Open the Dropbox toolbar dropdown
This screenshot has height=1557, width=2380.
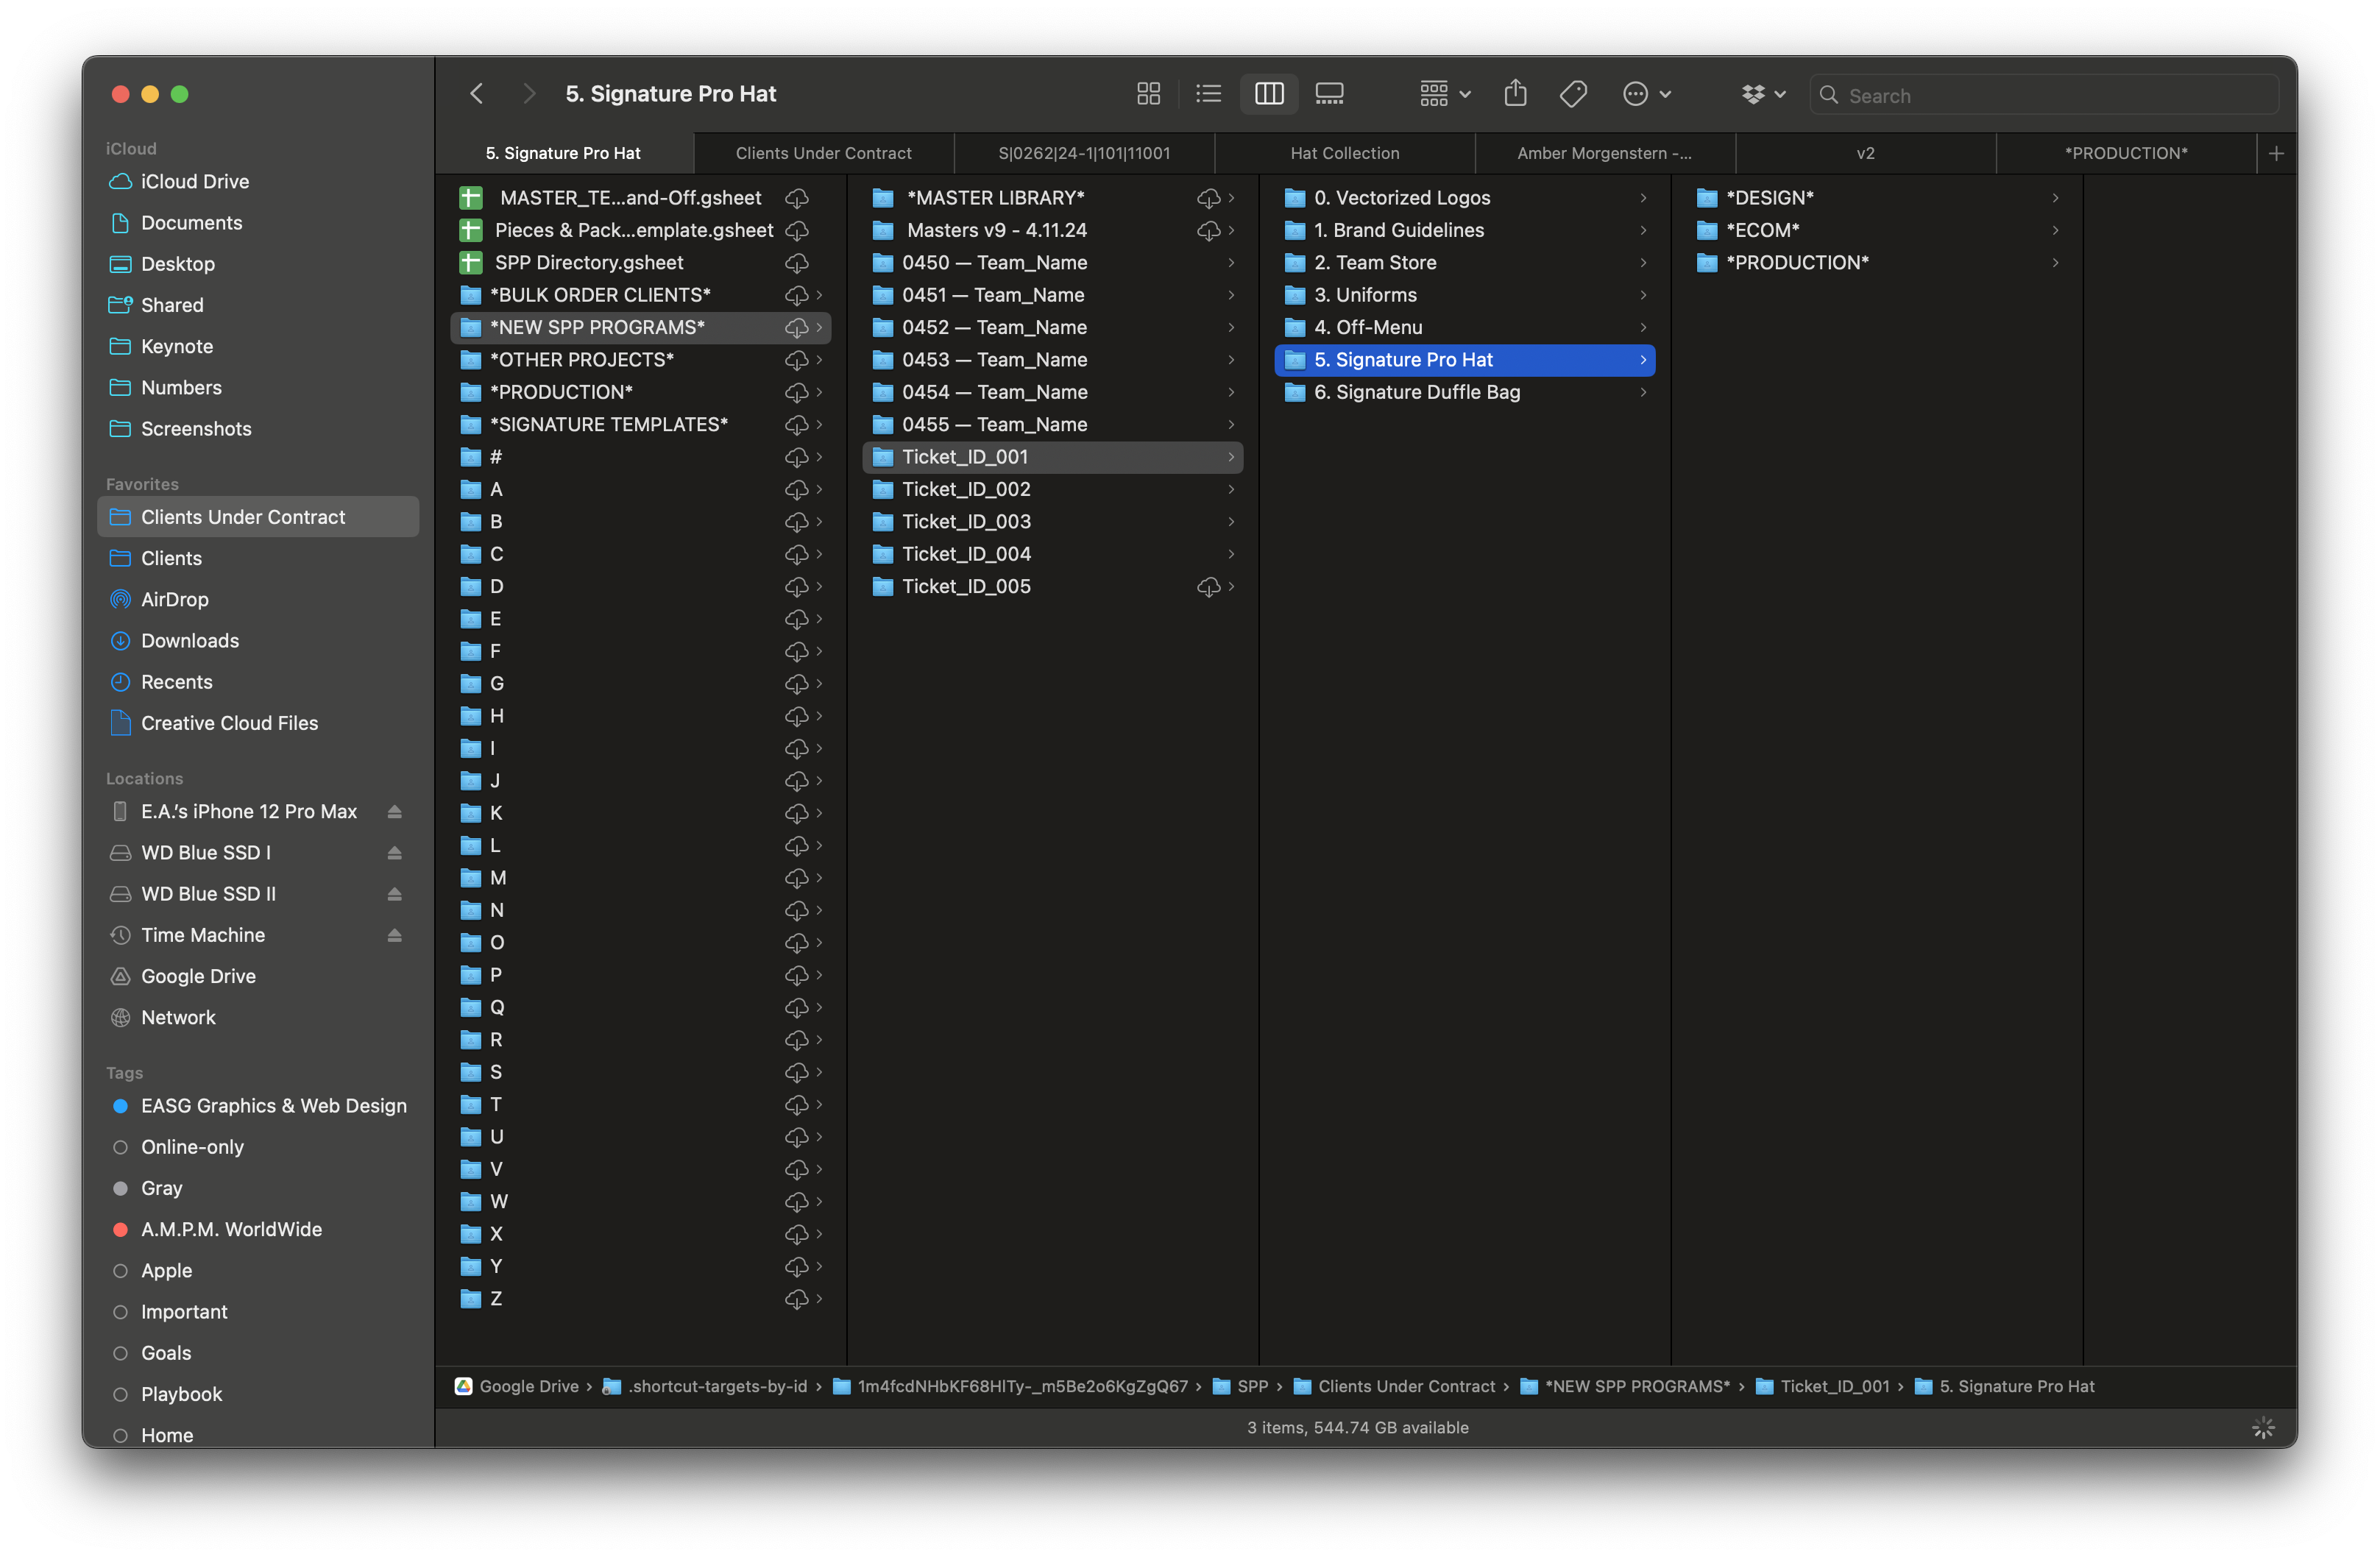click(x=1763, y=94)
